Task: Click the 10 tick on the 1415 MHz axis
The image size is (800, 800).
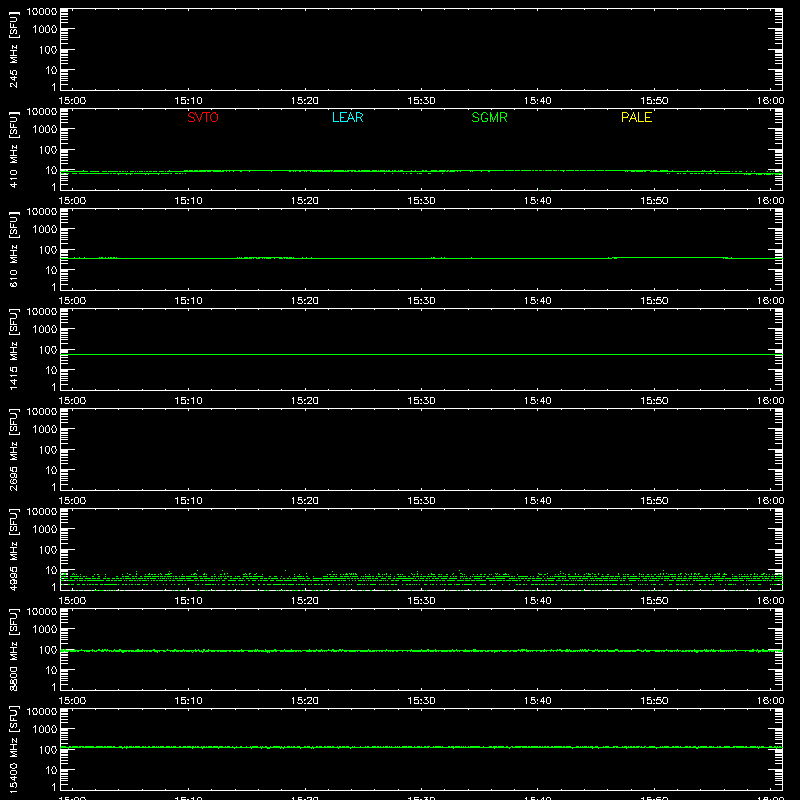Action: pos(51,370)
